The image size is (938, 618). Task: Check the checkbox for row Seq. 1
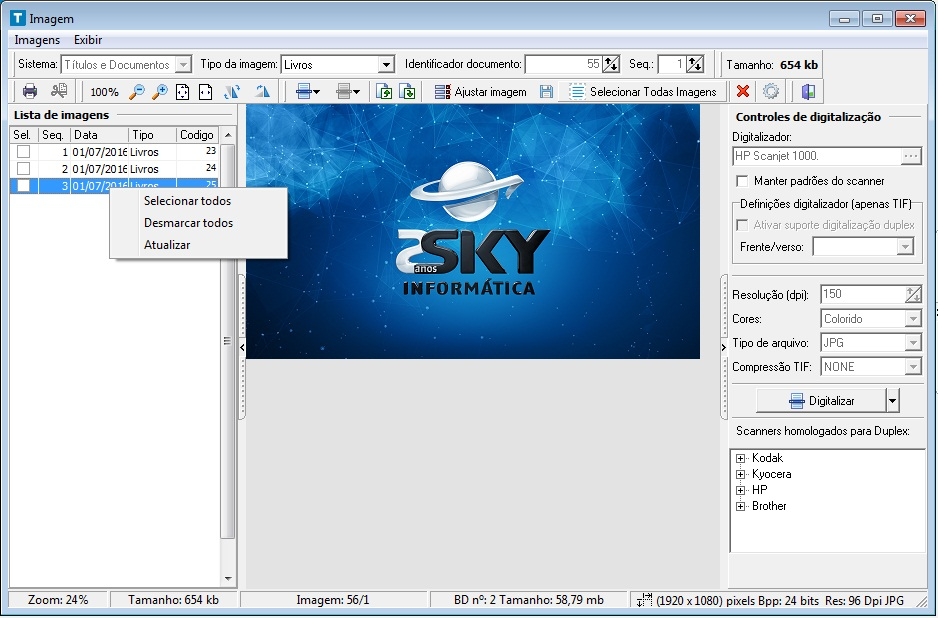click(23, 151)
